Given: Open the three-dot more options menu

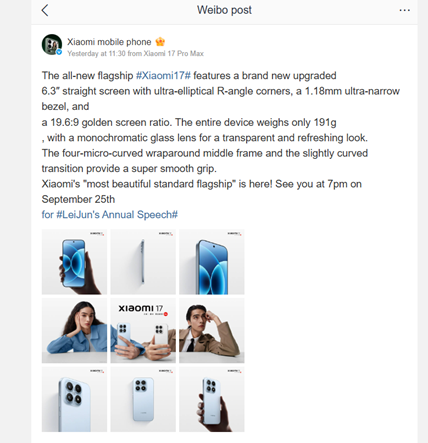Looking at the screenshot, I should tap(404, 10).
